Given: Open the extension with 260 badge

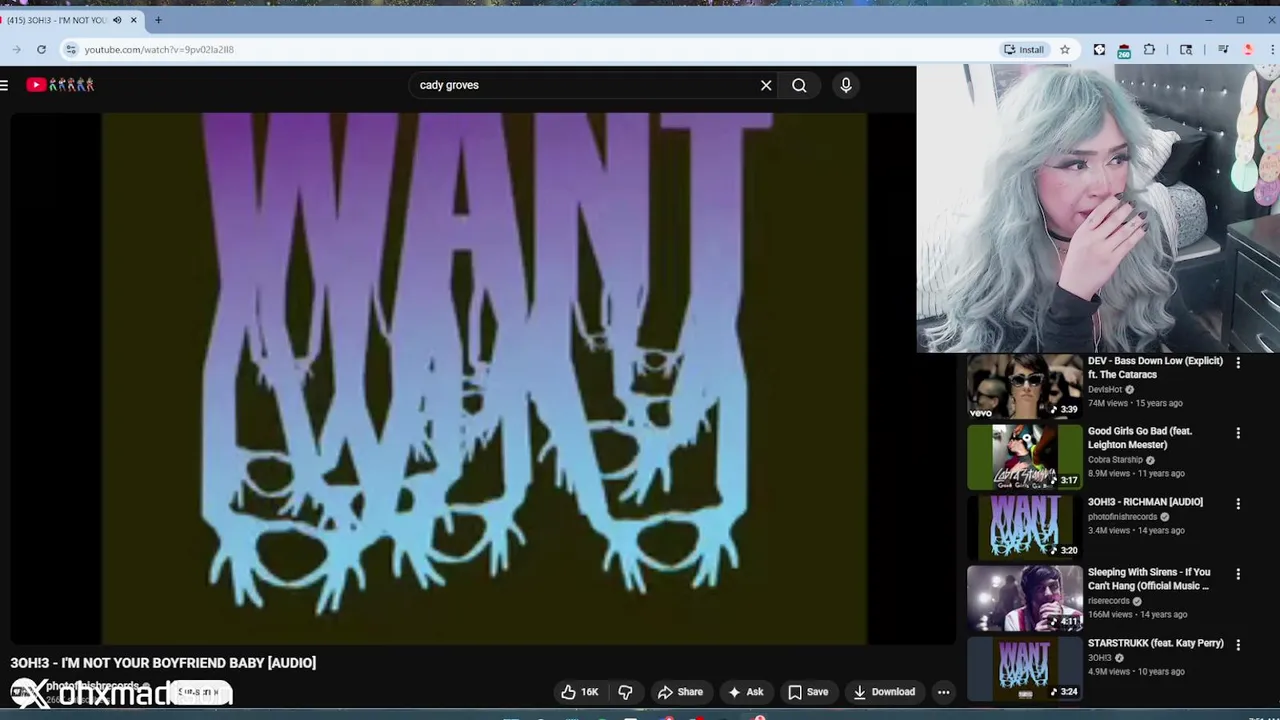Looking at the screenshot, I should coord(1124,50).
